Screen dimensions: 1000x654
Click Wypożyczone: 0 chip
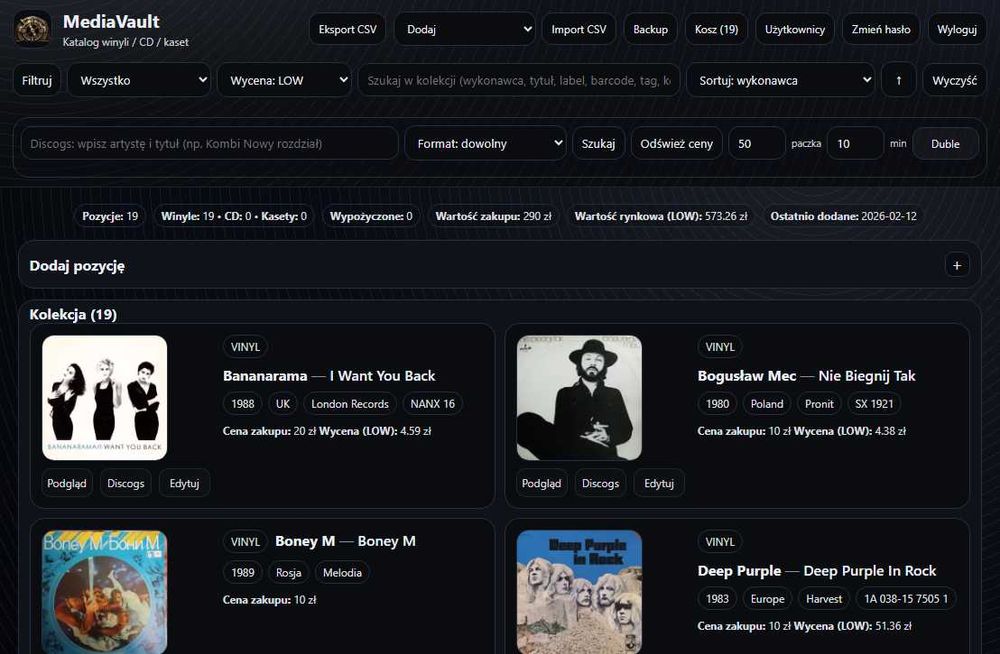click(371, 216)
